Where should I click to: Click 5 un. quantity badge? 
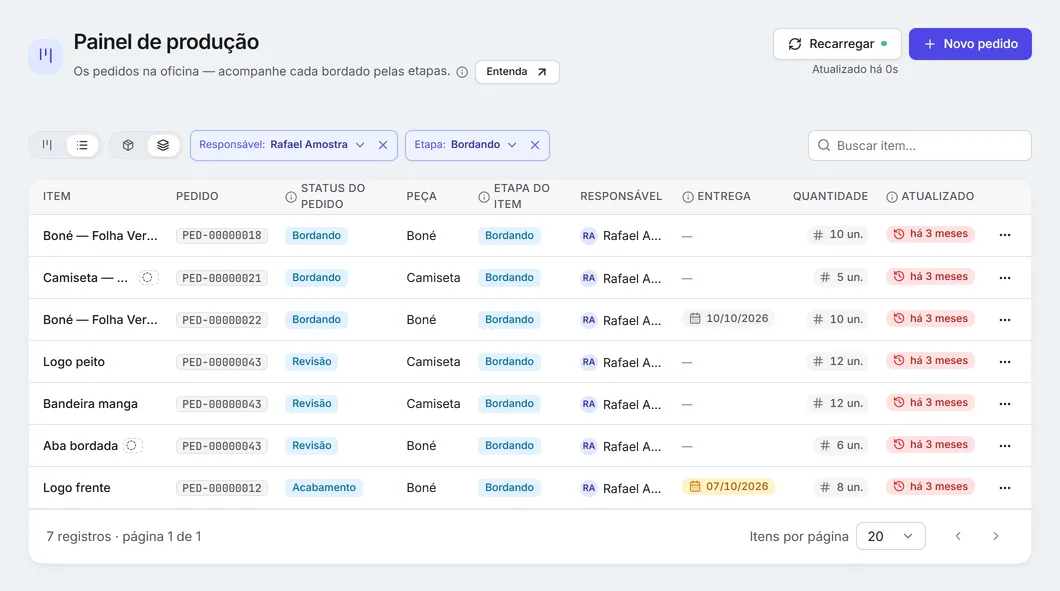(x=842, y=277)
